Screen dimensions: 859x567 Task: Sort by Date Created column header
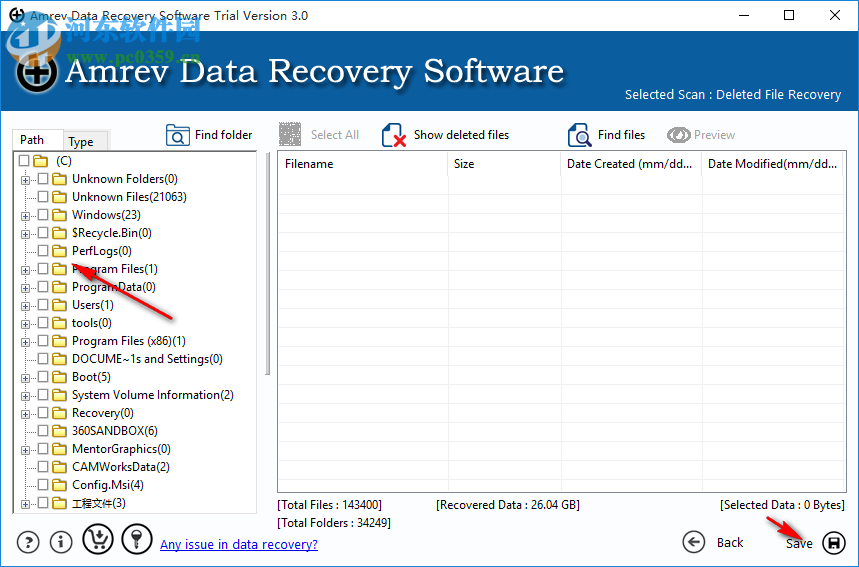(631, 164)
